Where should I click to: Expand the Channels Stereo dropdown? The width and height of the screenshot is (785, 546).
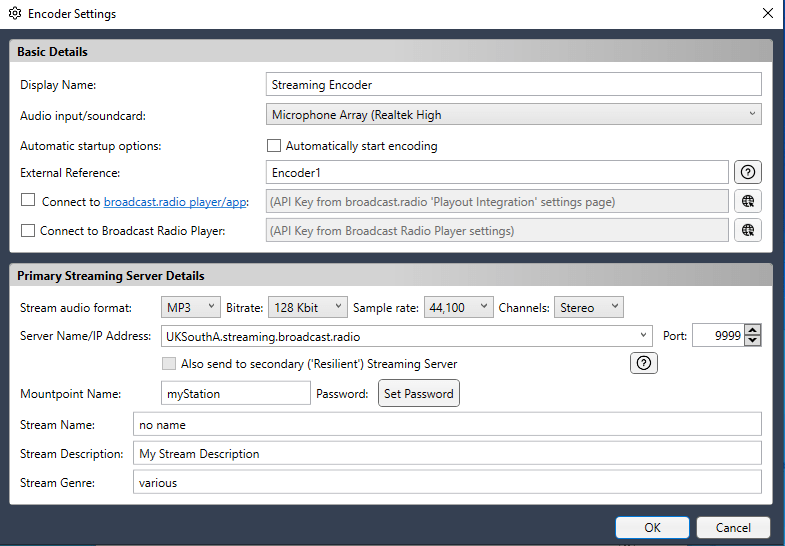tap(588, 307)
